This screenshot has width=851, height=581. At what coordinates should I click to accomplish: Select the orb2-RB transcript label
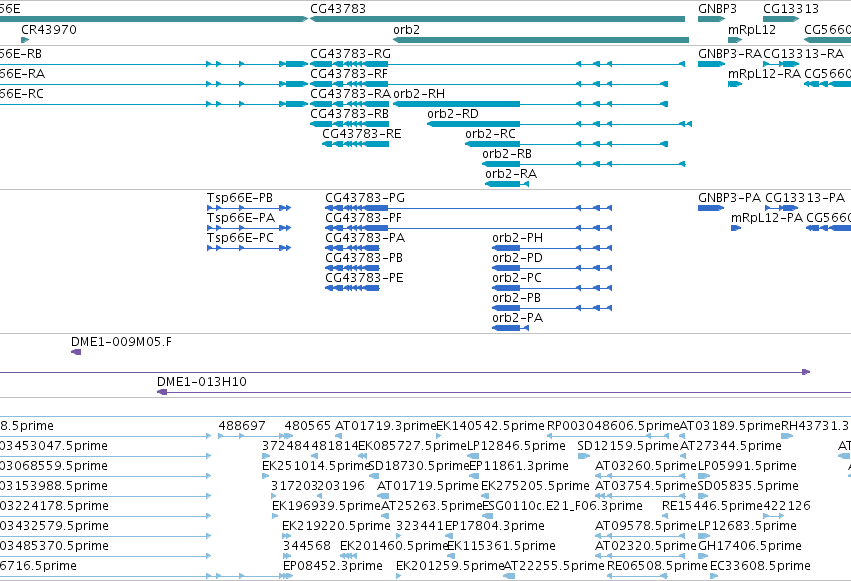[x=507, y=154]
